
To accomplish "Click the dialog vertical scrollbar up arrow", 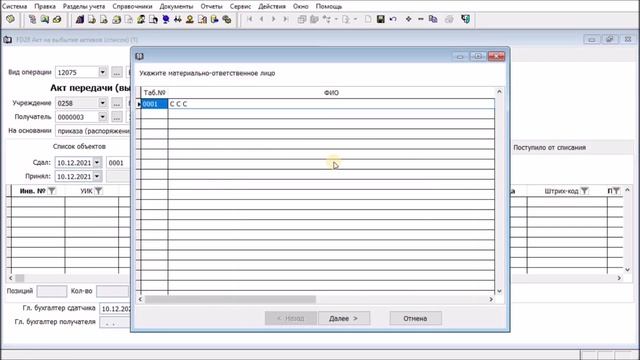I will [499, 92].
